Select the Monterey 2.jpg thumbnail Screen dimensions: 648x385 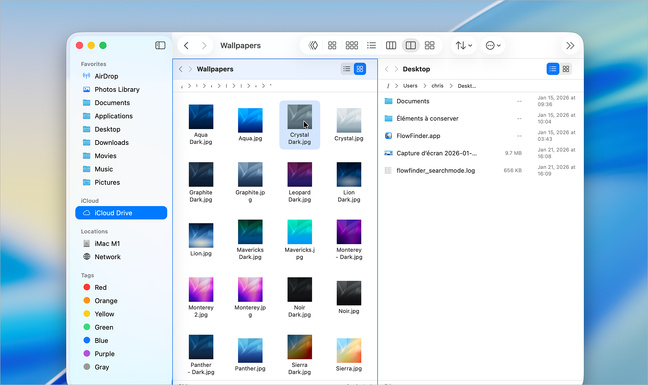coord(201,289)
